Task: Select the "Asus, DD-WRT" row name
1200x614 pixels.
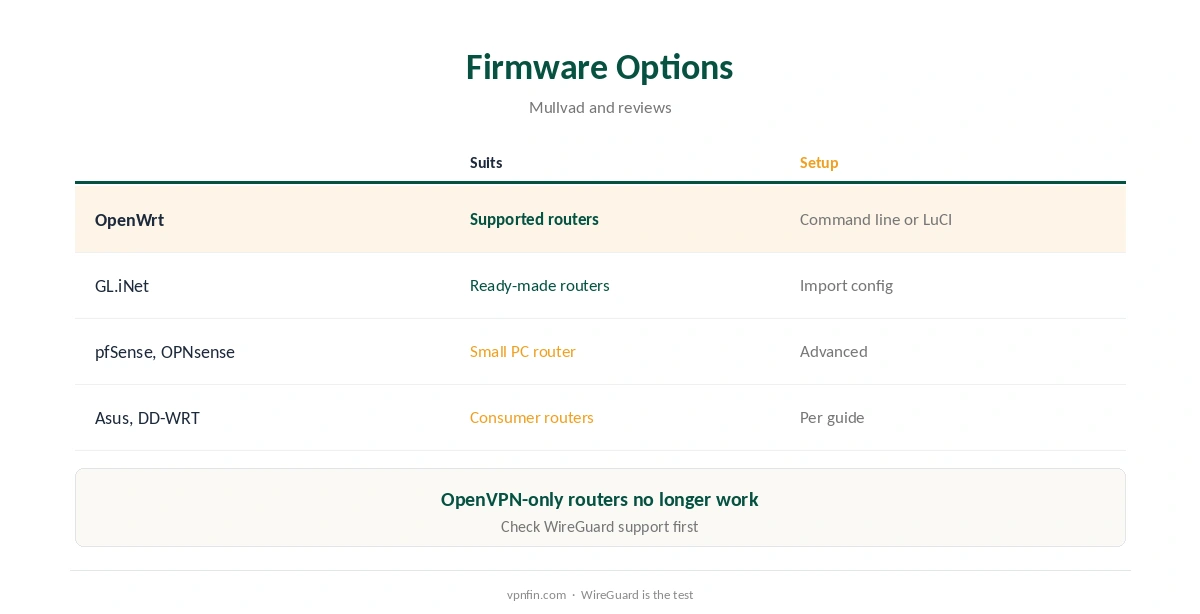Action: (x=147, y=418)
